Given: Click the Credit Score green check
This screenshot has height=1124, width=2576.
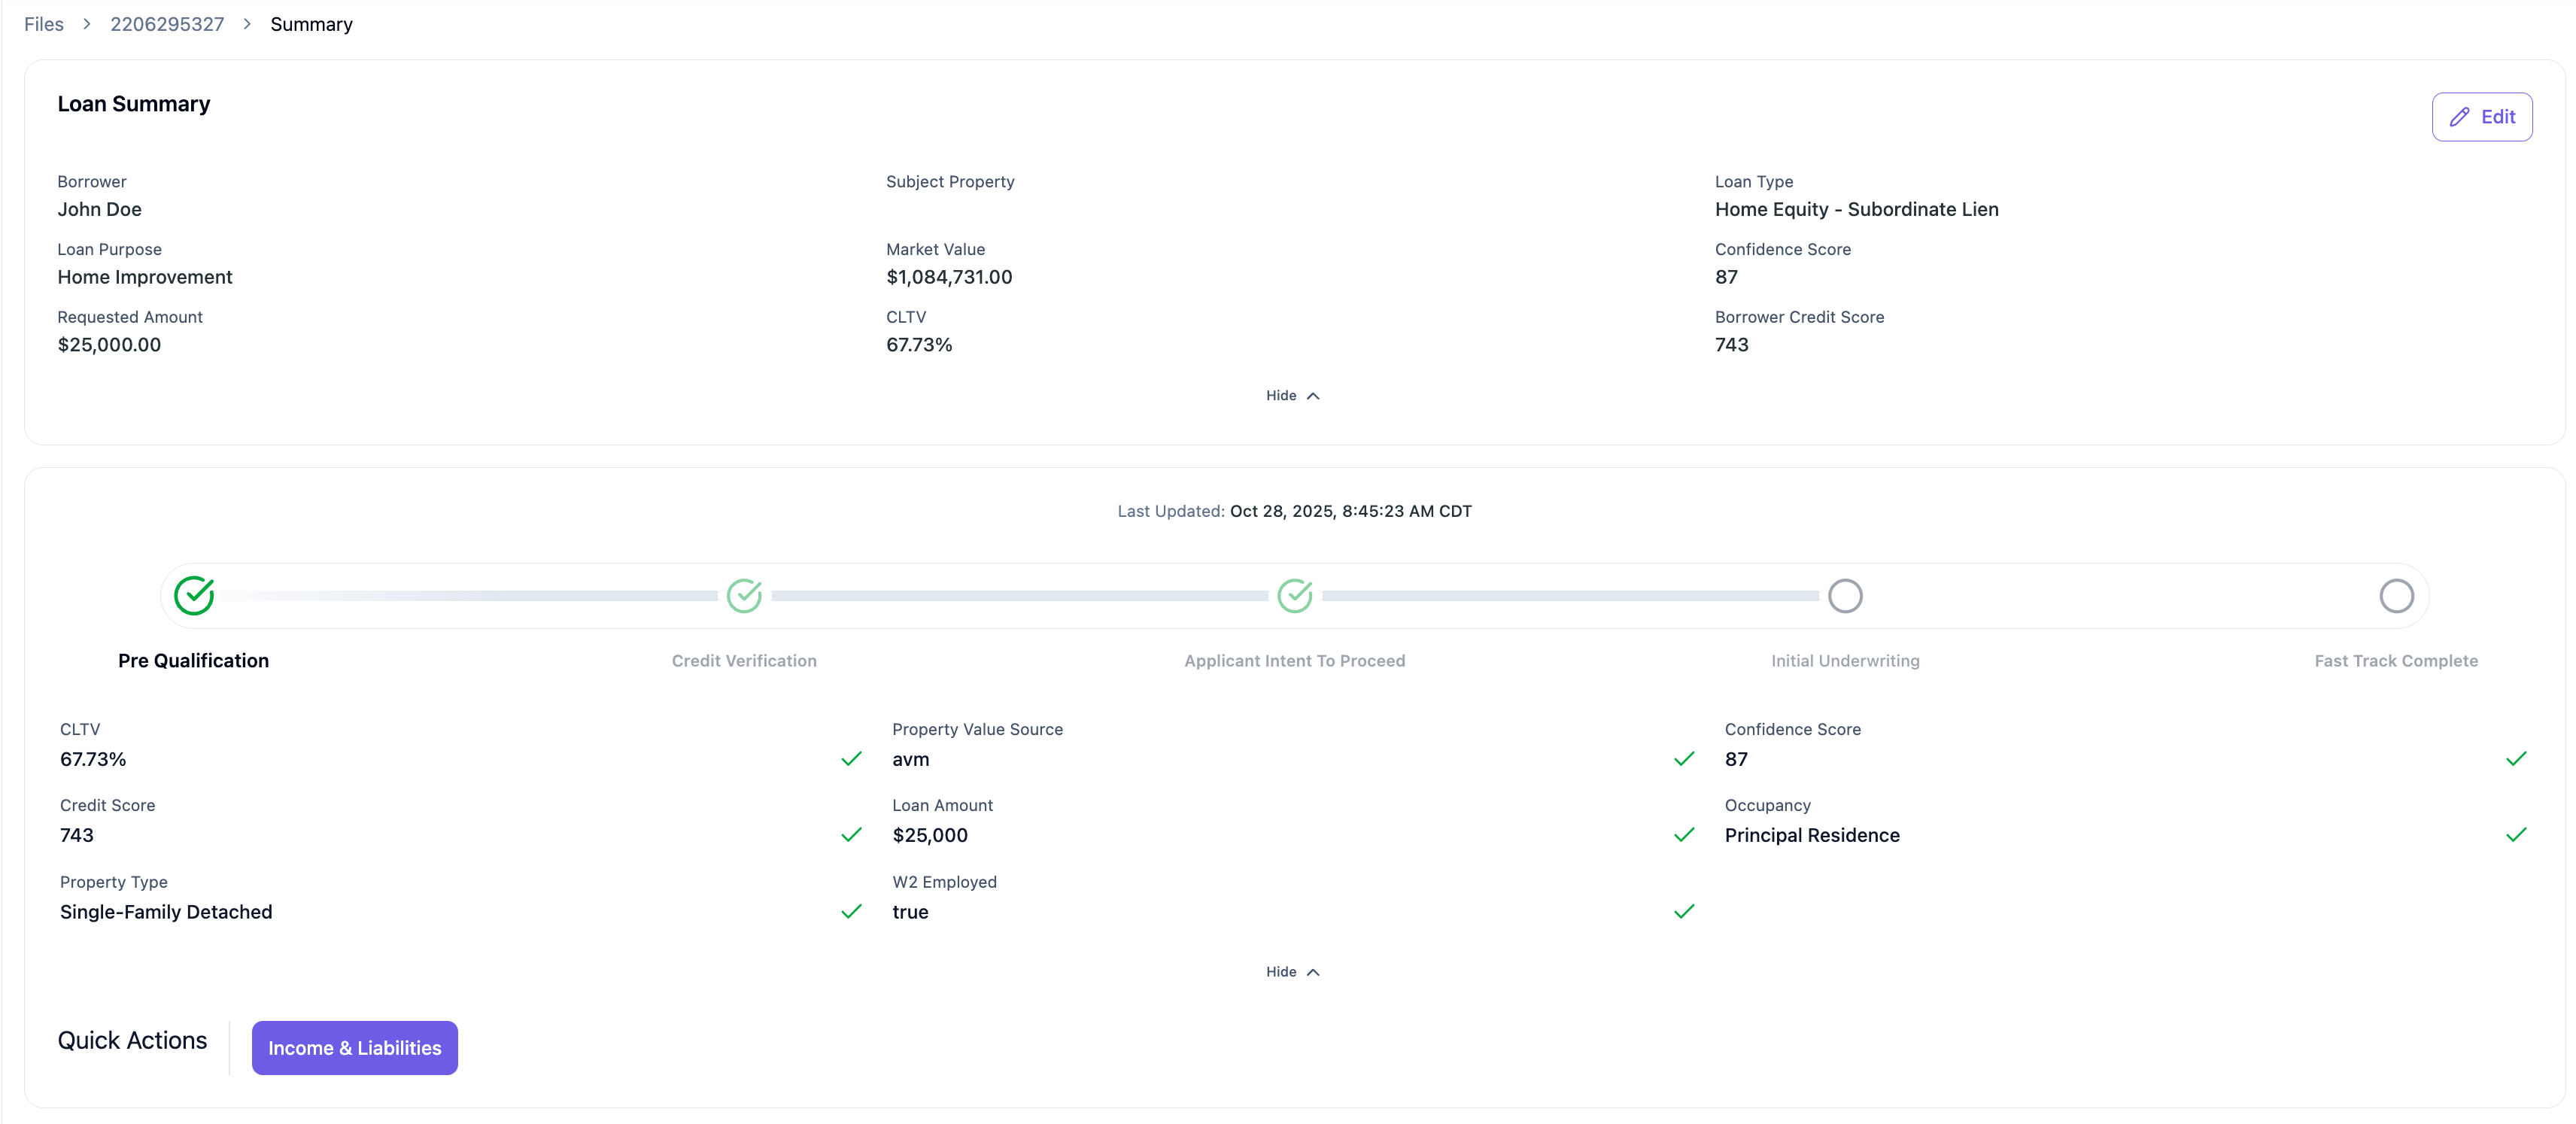Looking at the screenshot, I should click(x=851, y=834).
